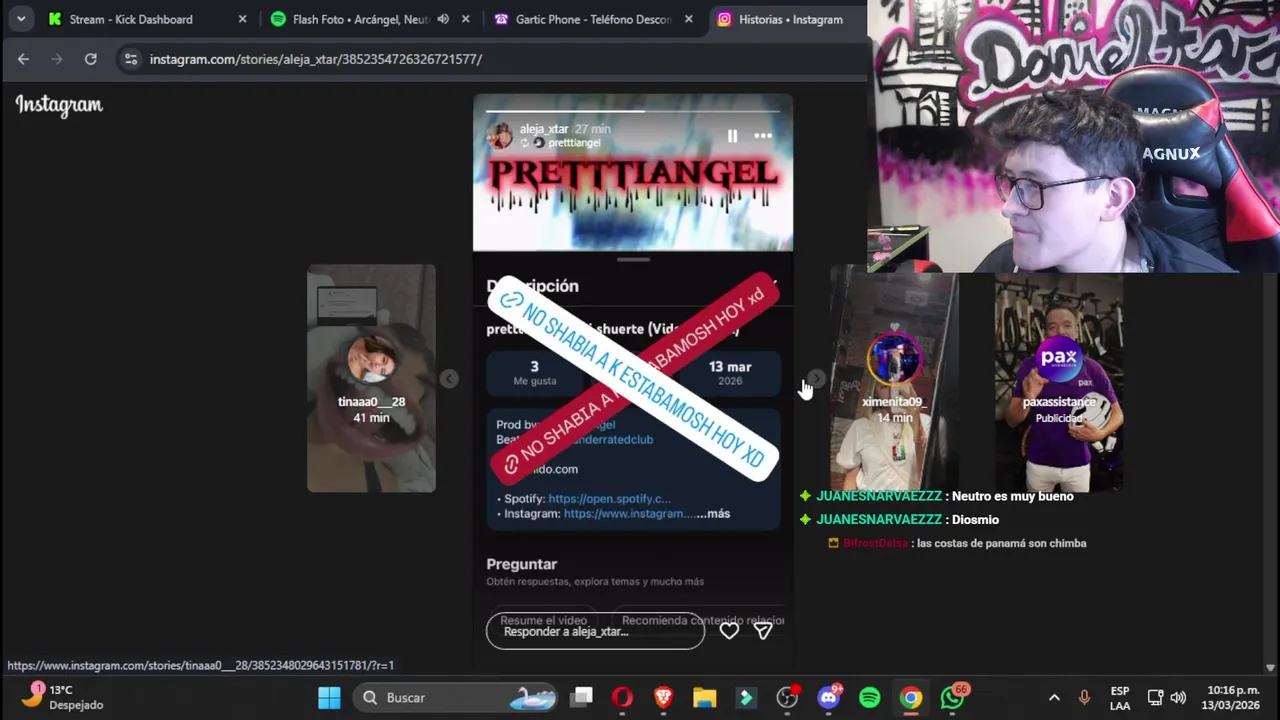The height and width of the screenshot is (720, 1280).
Task: Open File Explorer from taskbar
Action: pos(705,697)
